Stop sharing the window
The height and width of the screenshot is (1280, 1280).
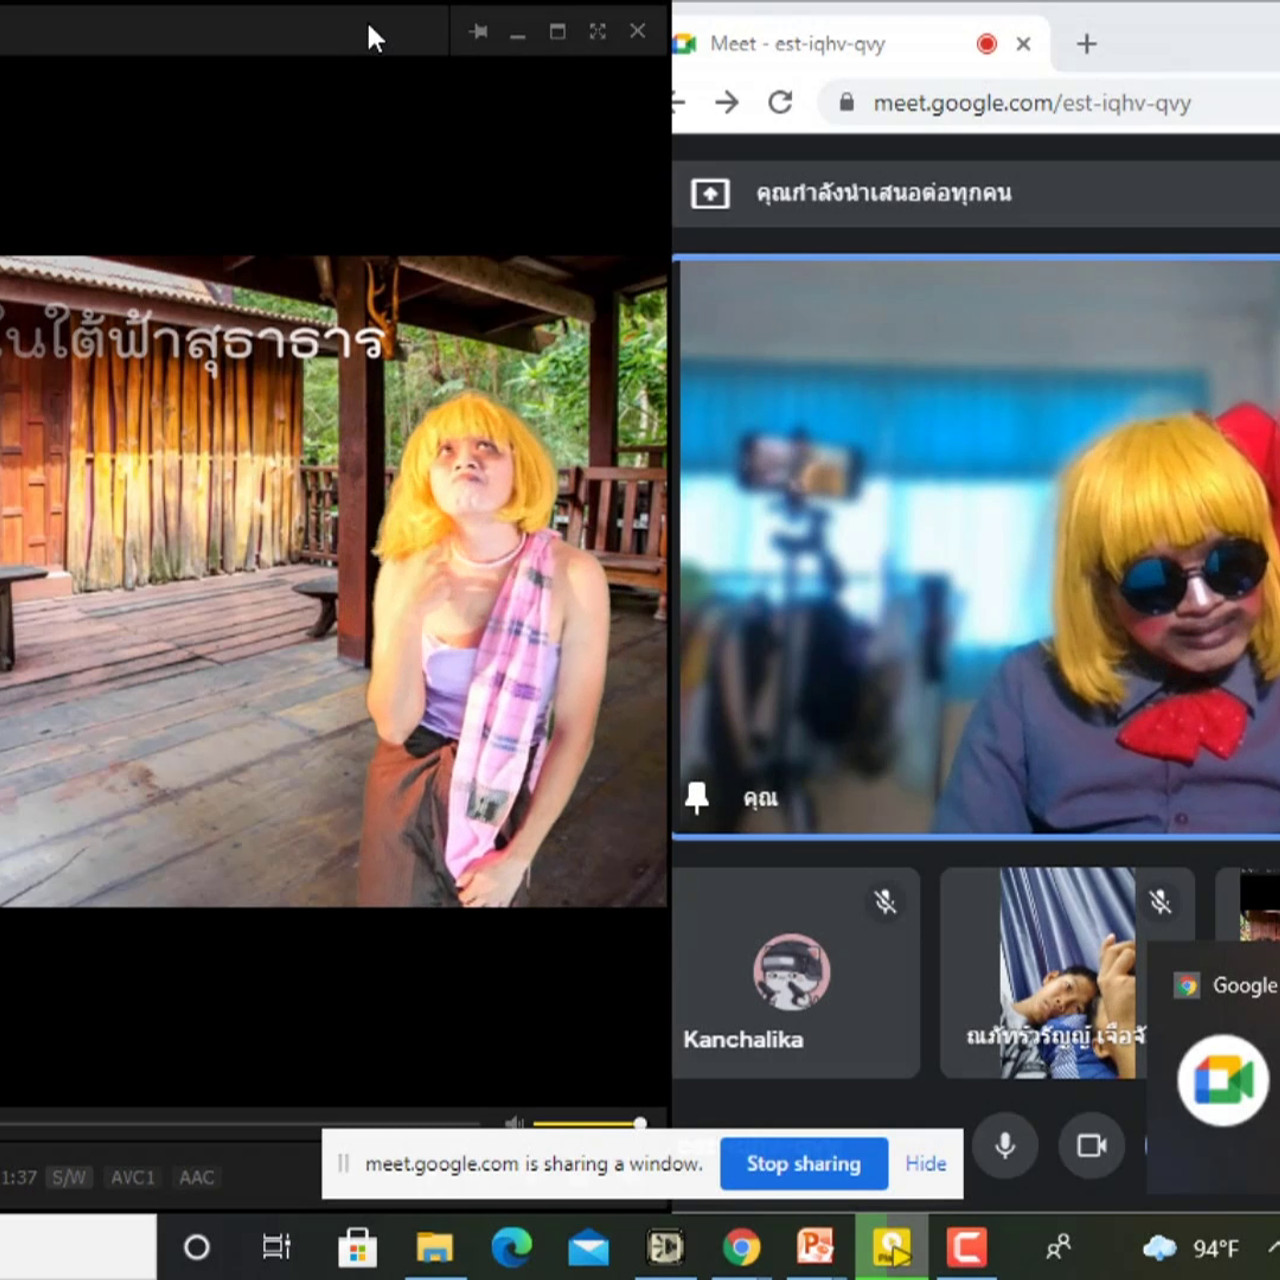pos(804,1164)
